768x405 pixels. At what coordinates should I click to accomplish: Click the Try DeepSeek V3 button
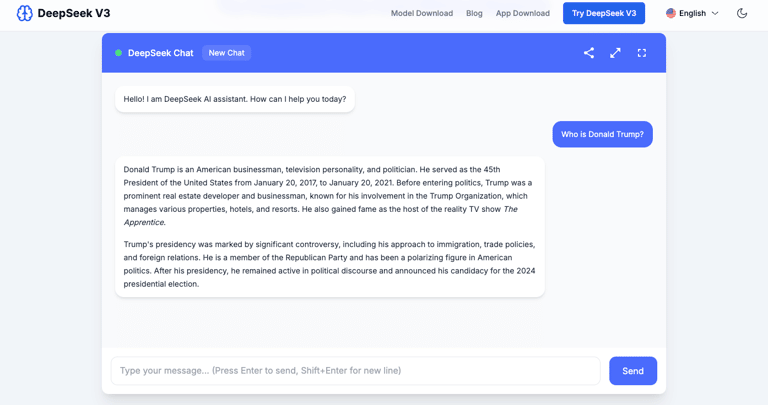pos(604,13)
